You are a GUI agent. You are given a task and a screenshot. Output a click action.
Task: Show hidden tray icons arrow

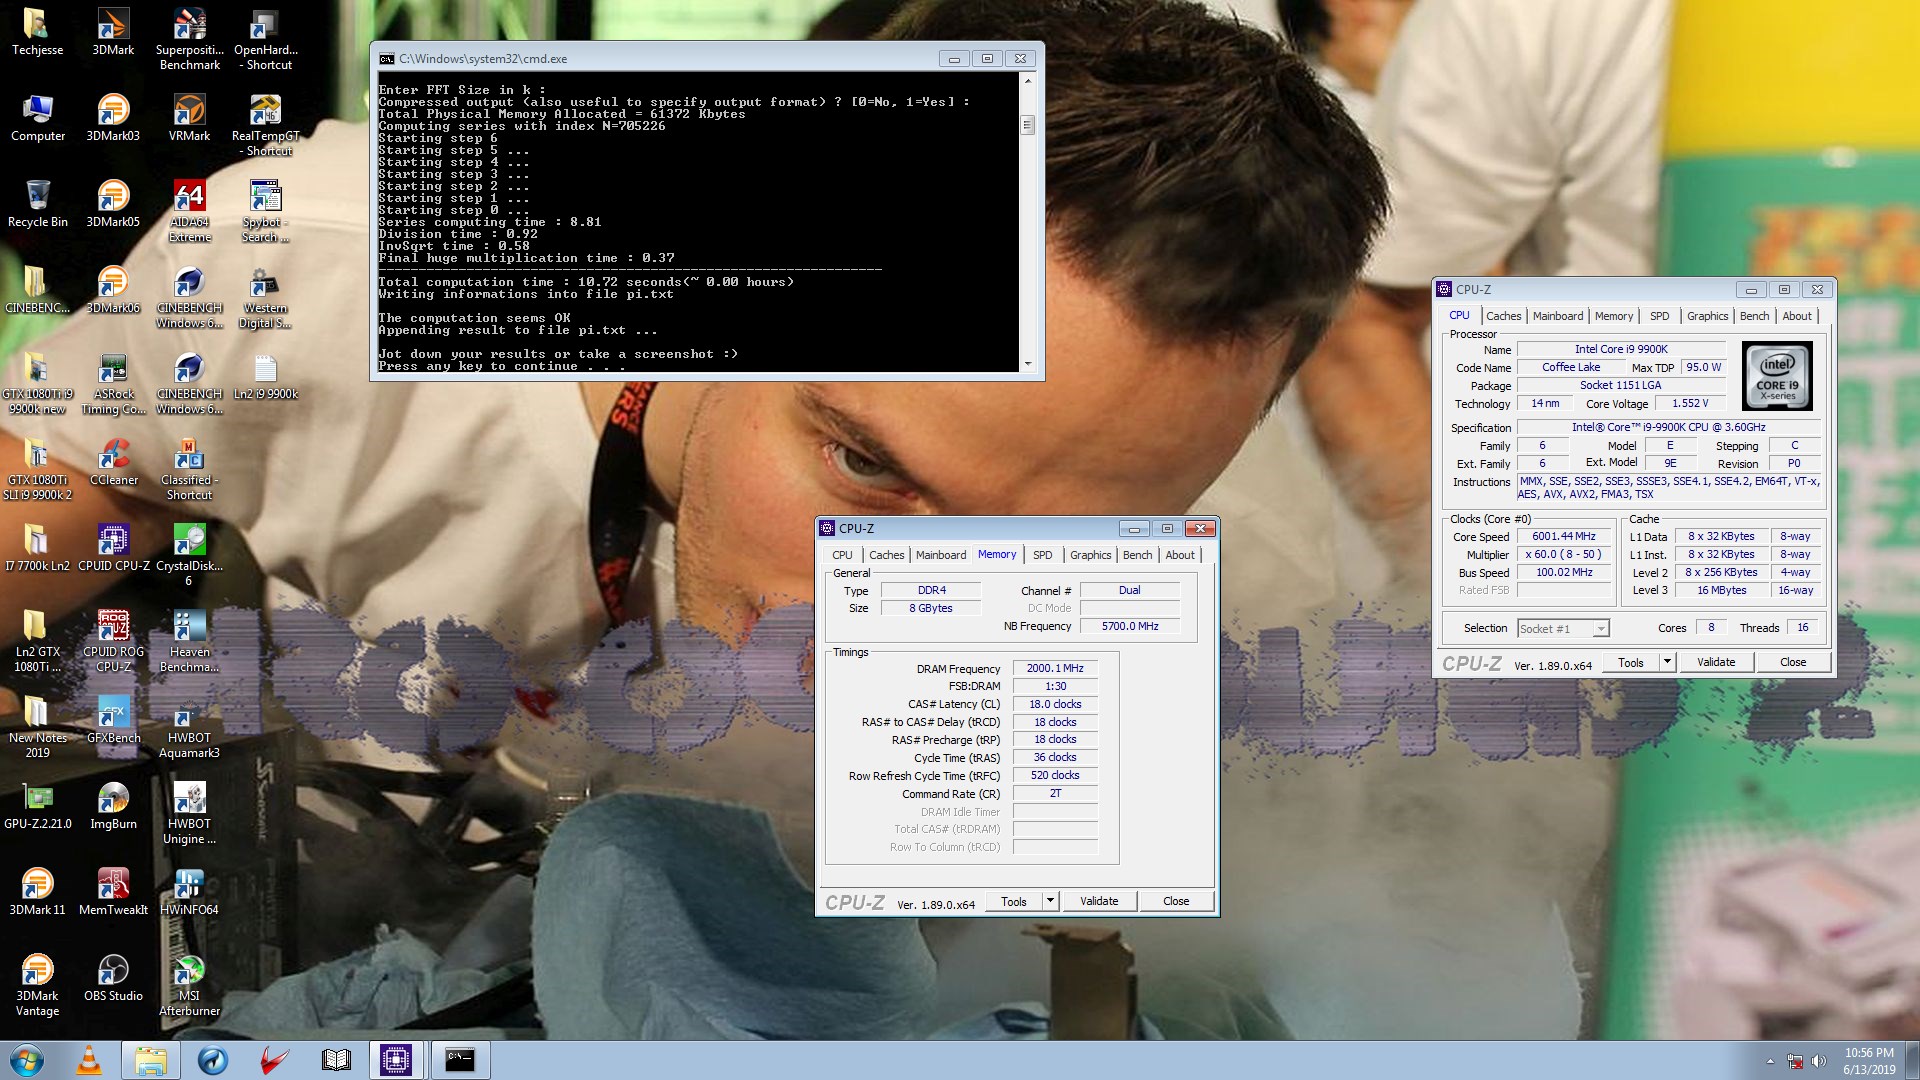point(1770,1061)
